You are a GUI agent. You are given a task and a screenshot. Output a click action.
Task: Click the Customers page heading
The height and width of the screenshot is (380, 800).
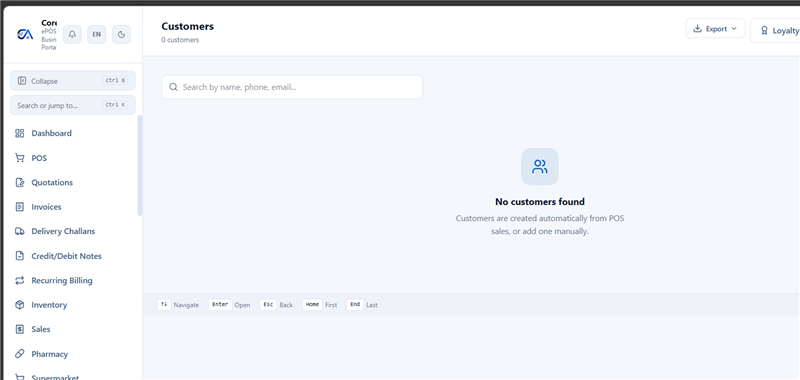187,27
